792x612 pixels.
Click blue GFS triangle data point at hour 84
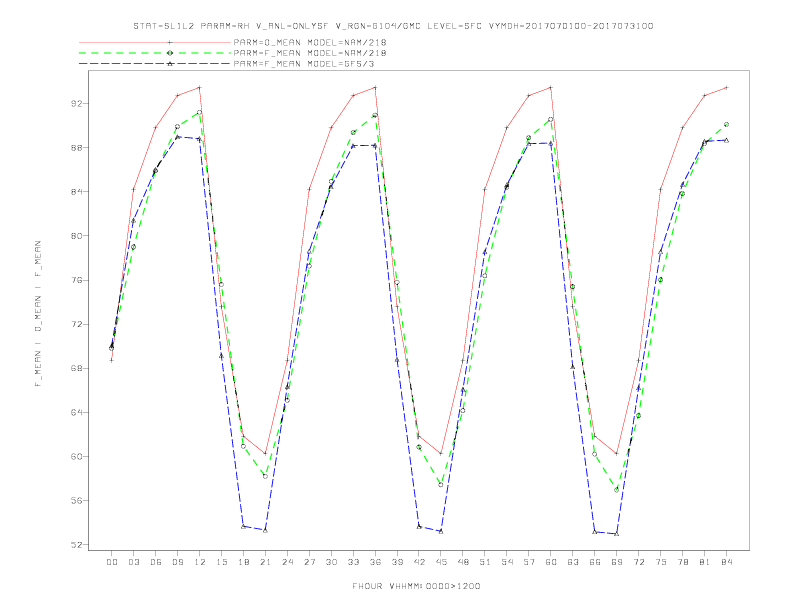click(726, 140)
